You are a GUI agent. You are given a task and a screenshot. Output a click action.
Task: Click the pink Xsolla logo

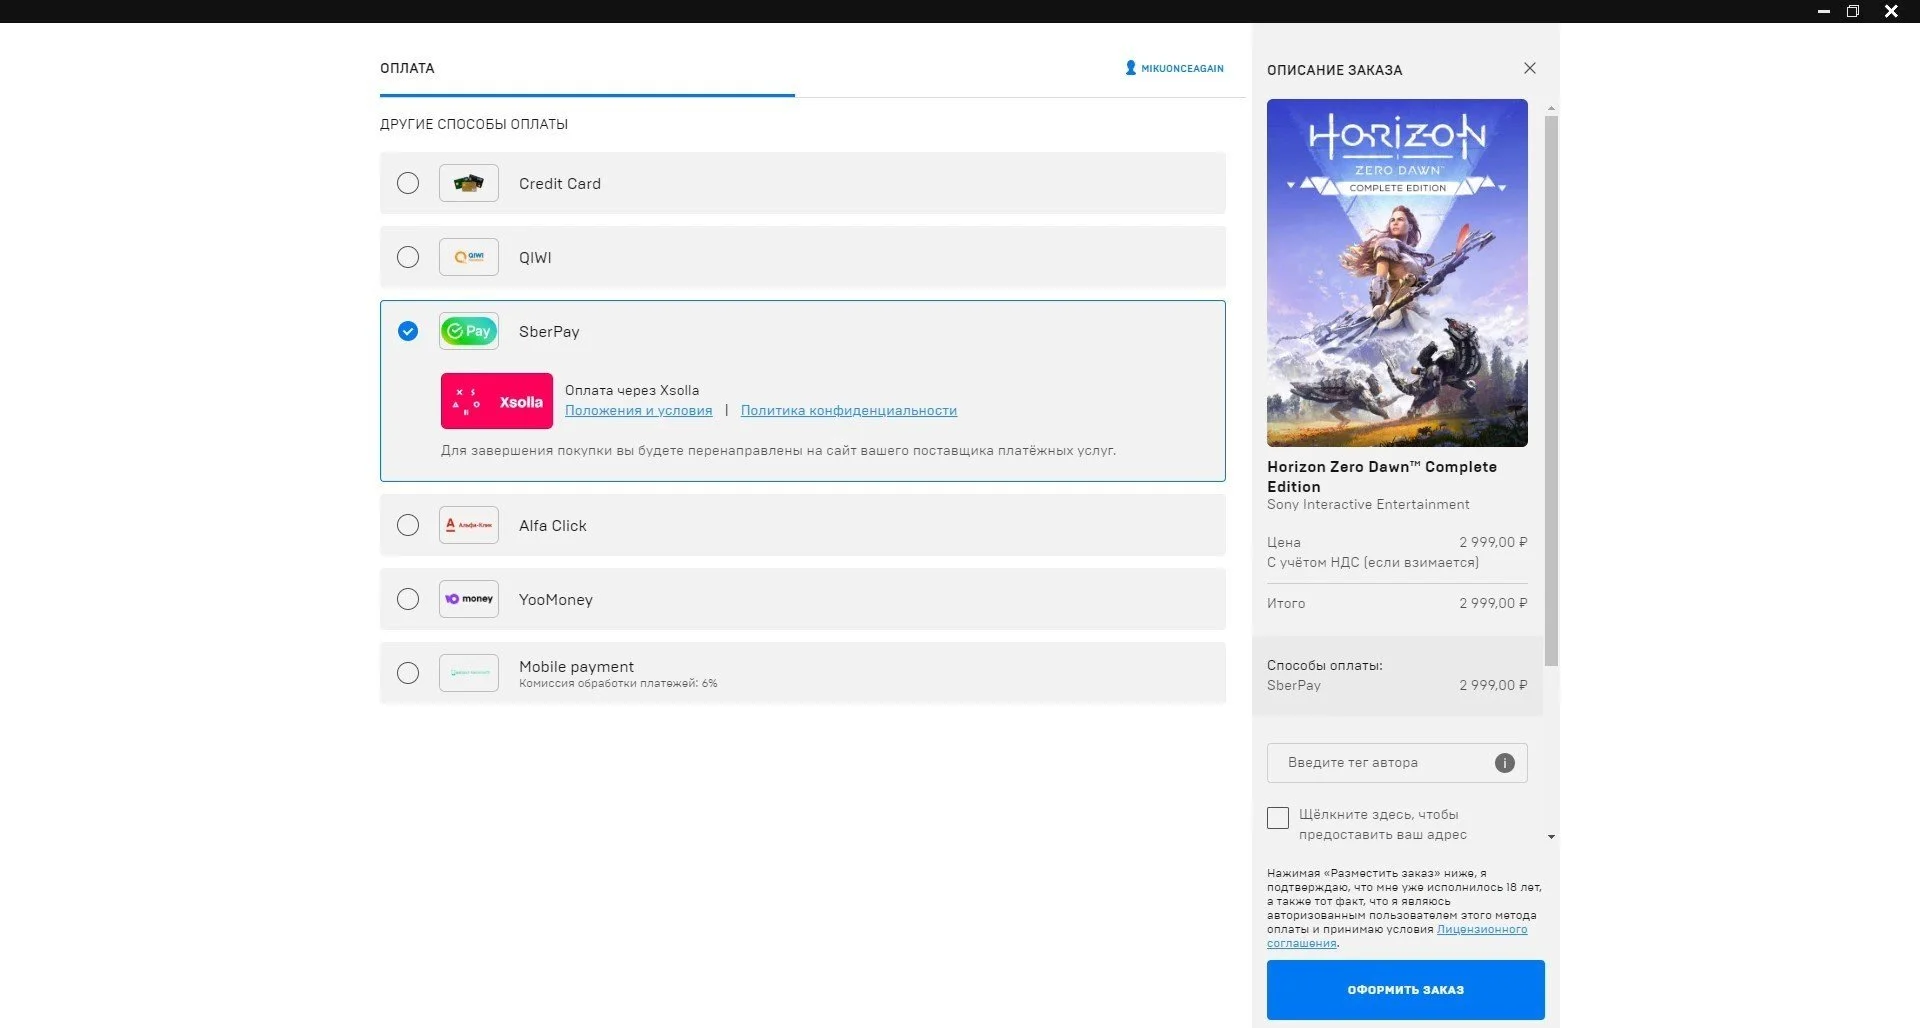(497, 401)
